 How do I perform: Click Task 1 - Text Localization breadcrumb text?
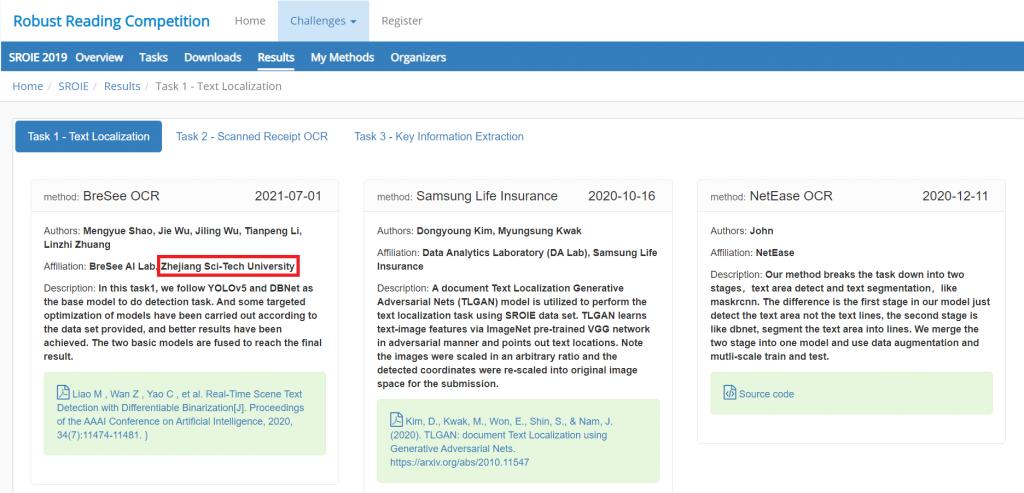(x=218, y=86)
